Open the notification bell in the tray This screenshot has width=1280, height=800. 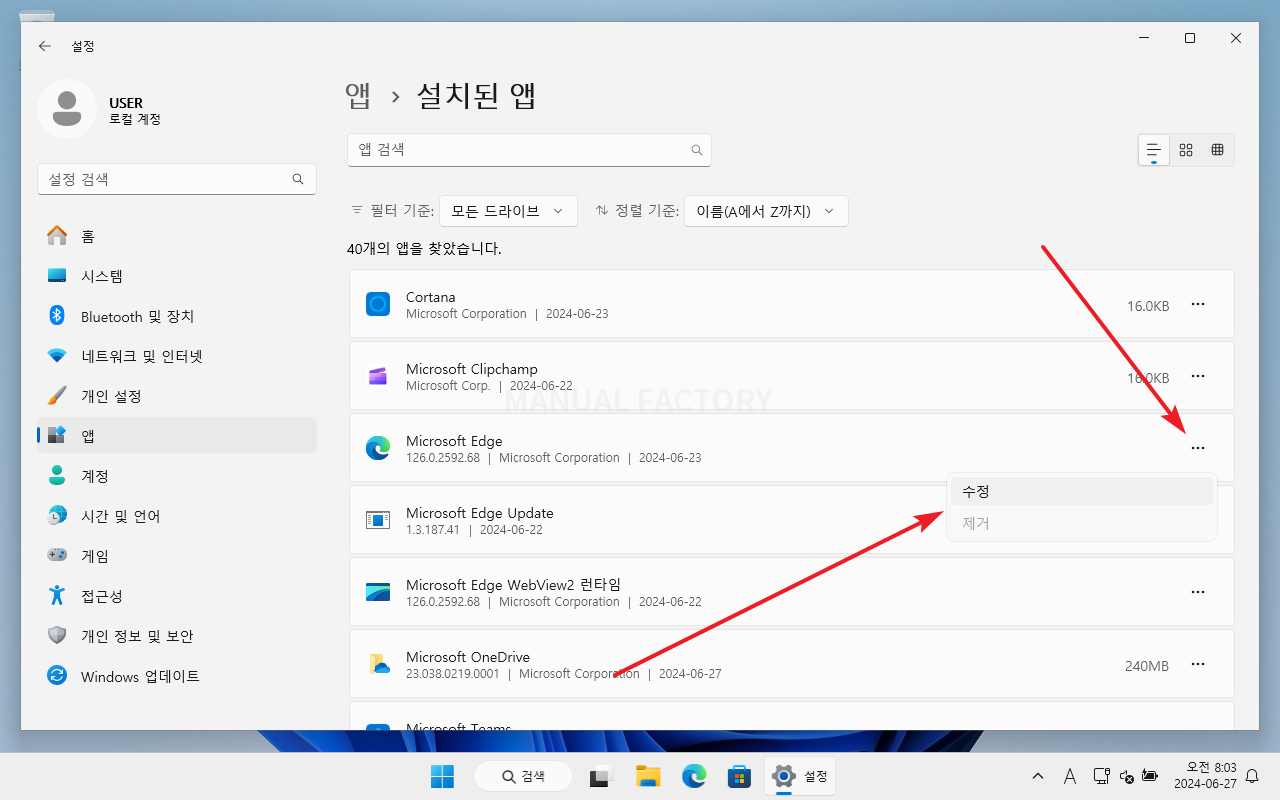coord(1252,776)
